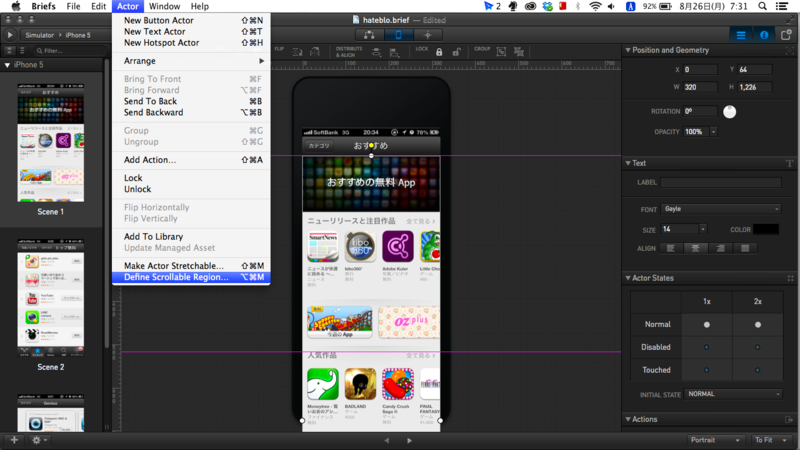Select the device stage view mode
The image size is (800, 450).
click(398, 35)
